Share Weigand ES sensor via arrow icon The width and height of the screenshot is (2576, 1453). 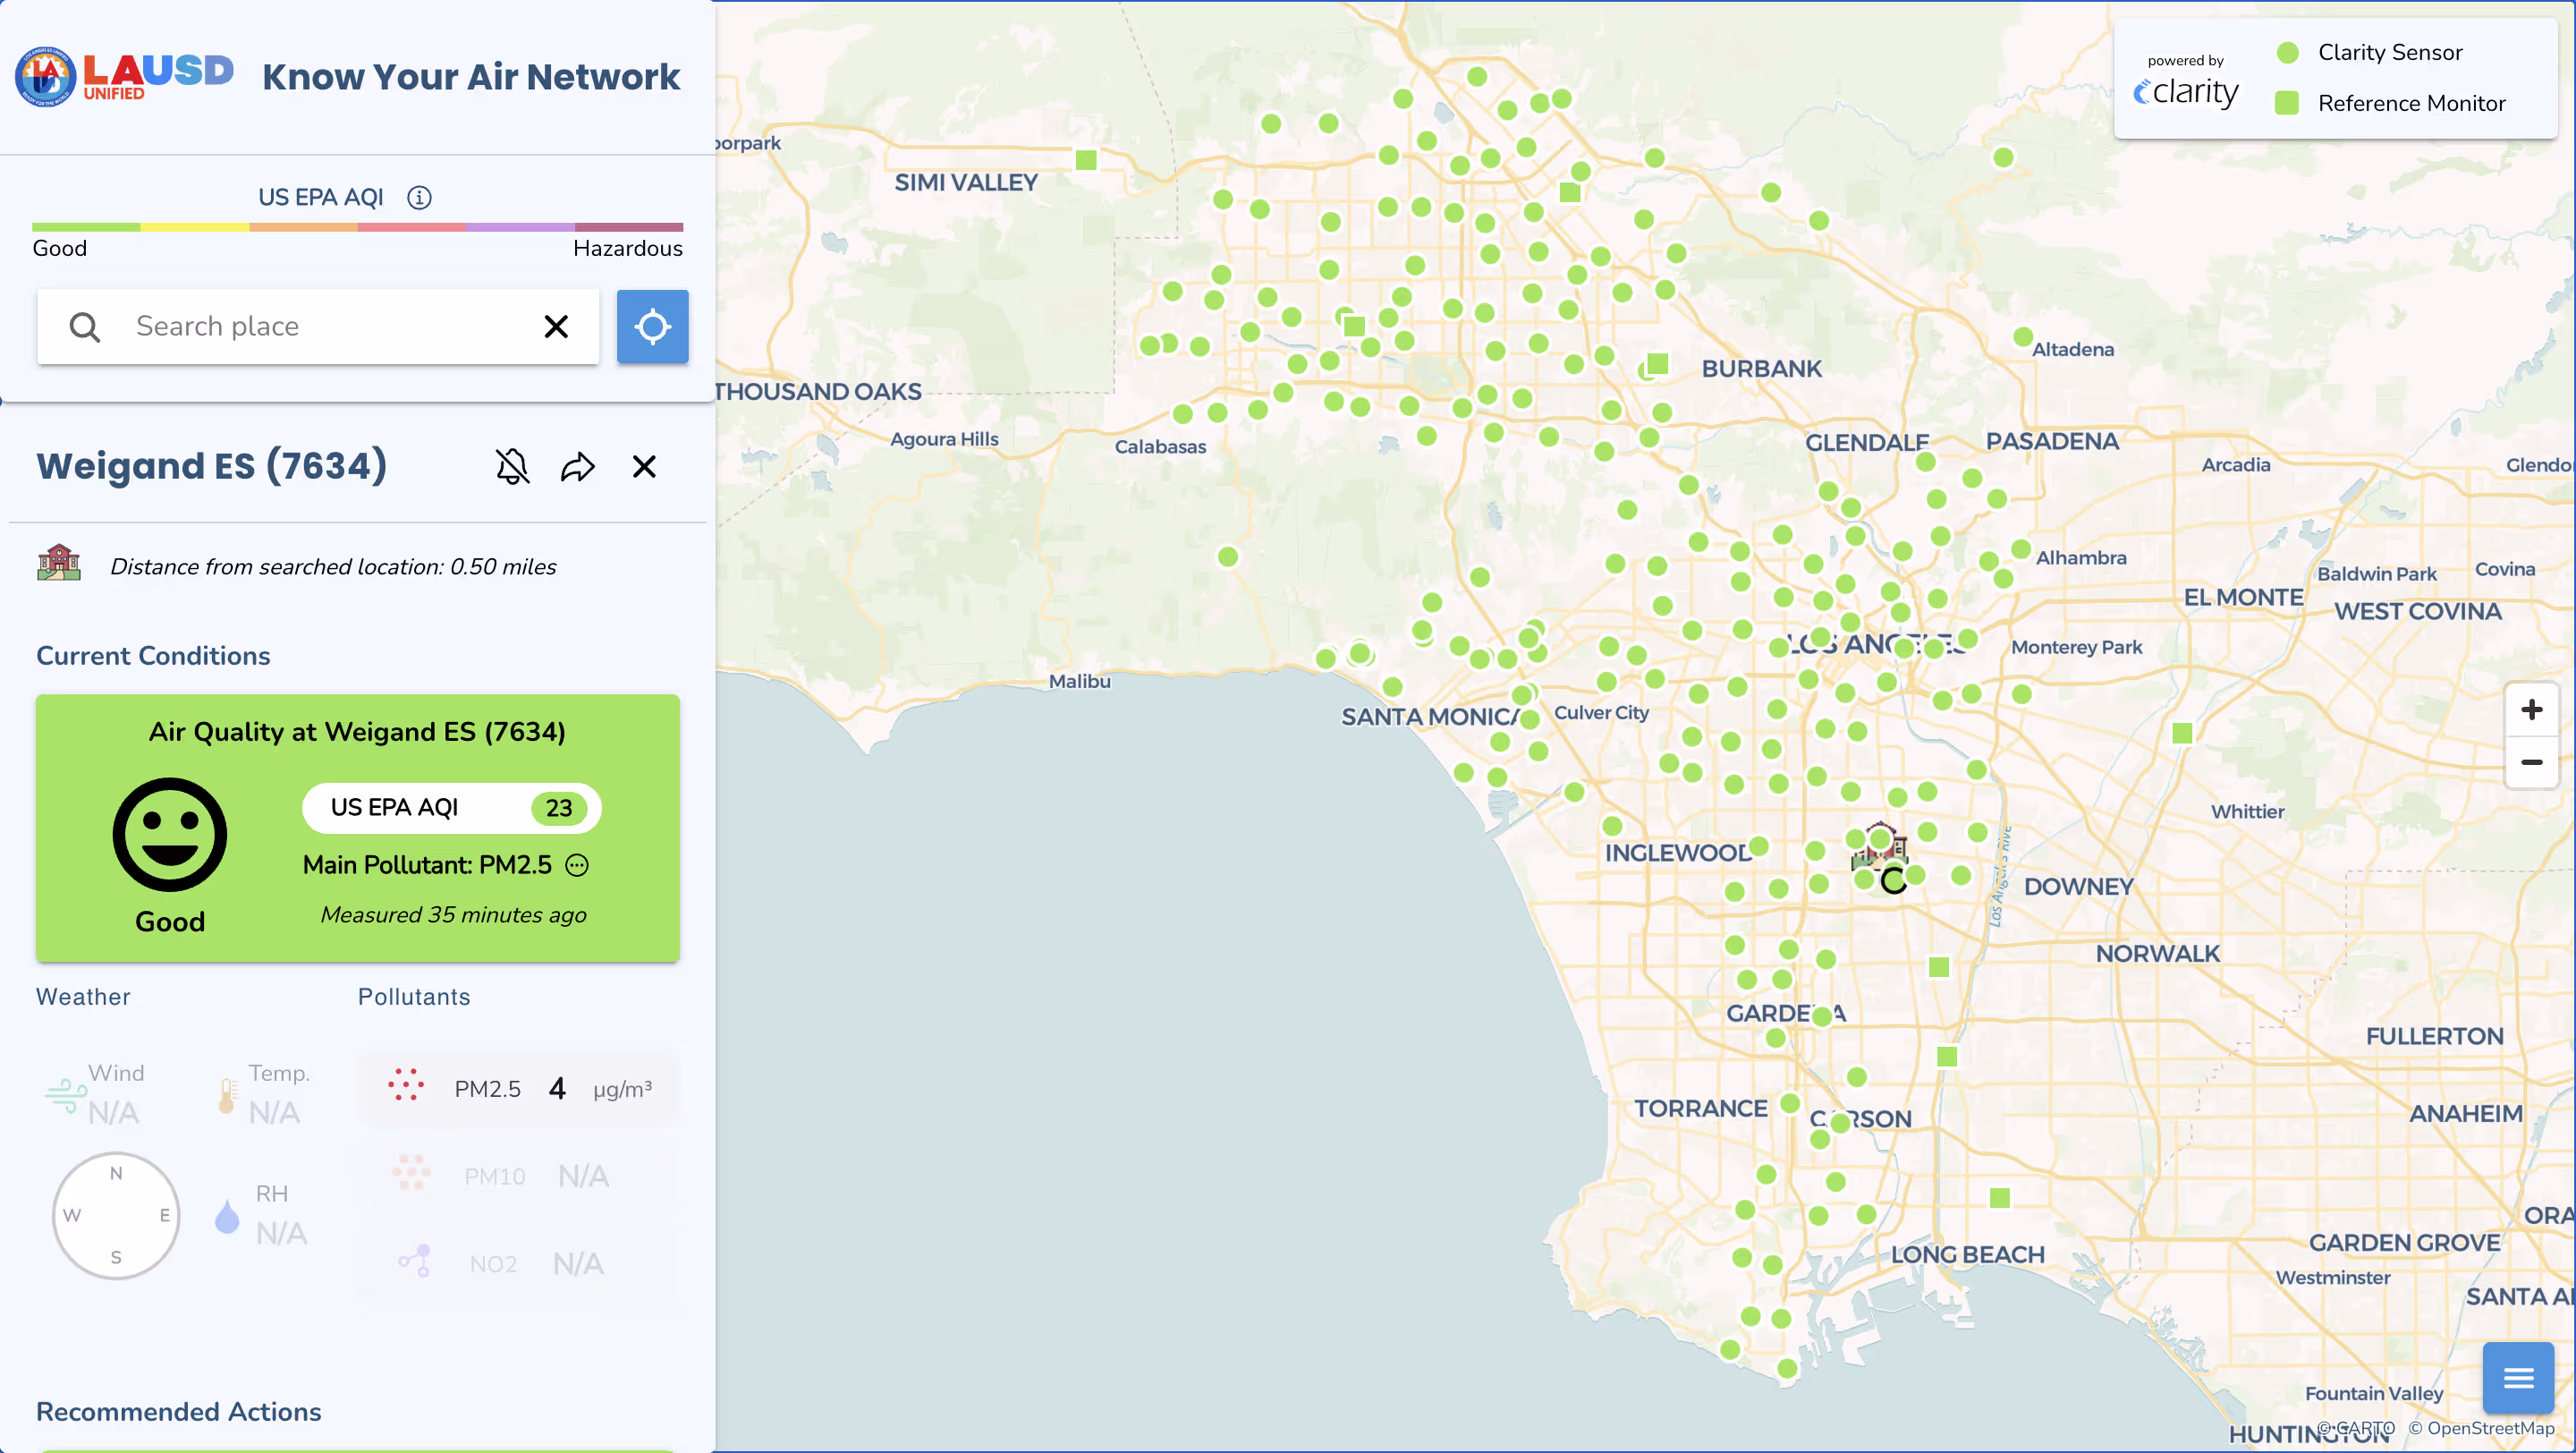click(x=578, y=467)
